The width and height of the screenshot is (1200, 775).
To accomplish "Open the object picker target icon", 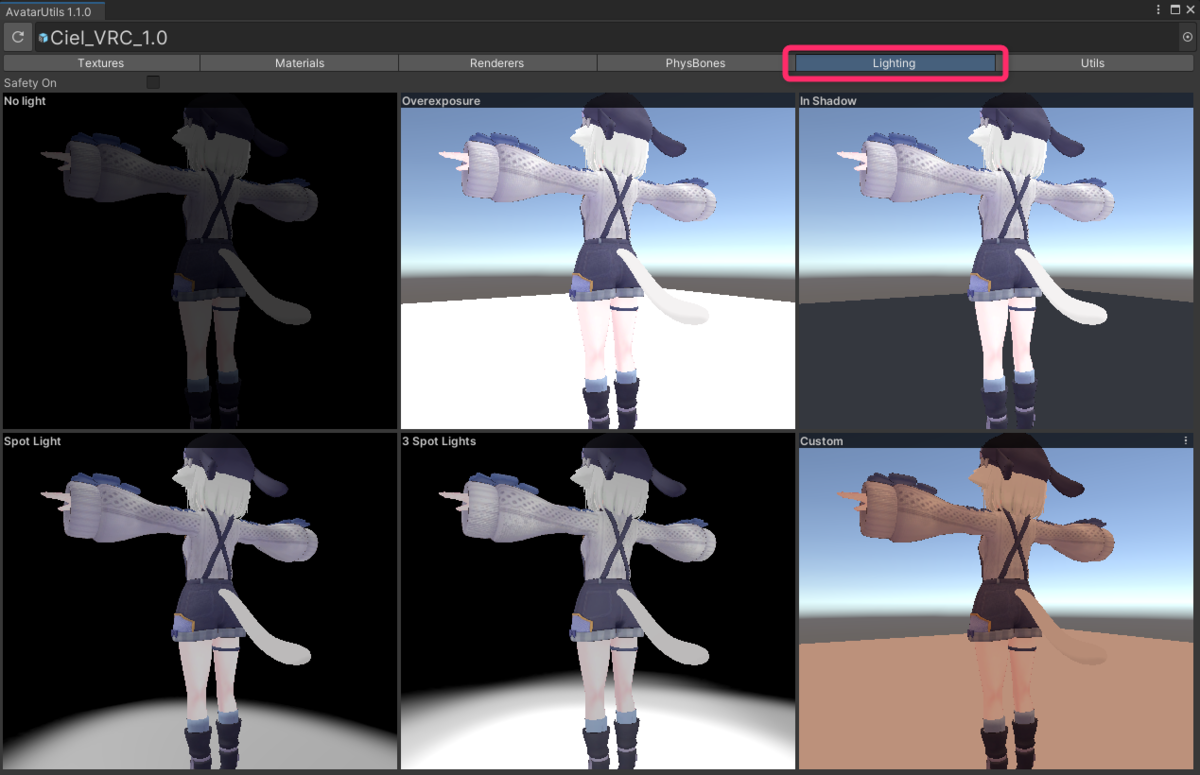I will coord(1186,37).
